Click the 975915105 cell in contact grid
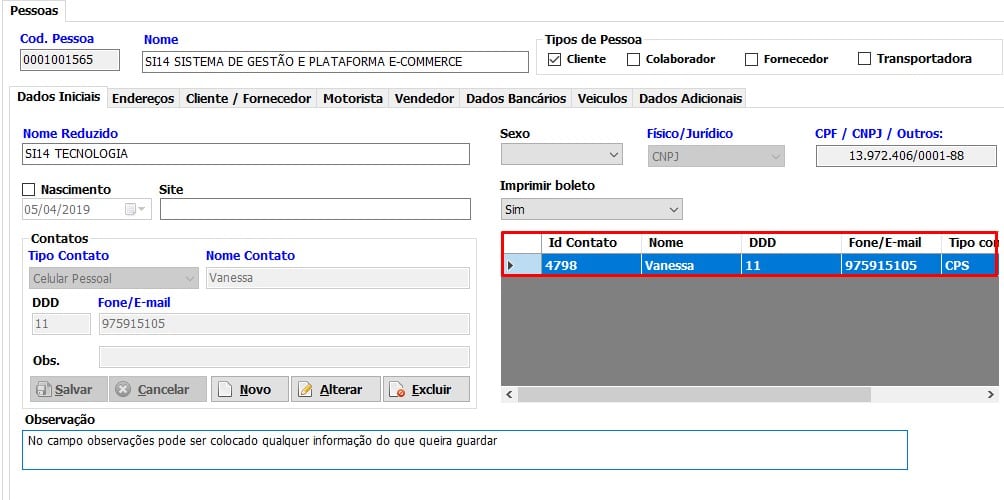 pyautogui.click(x=891, y=264)
